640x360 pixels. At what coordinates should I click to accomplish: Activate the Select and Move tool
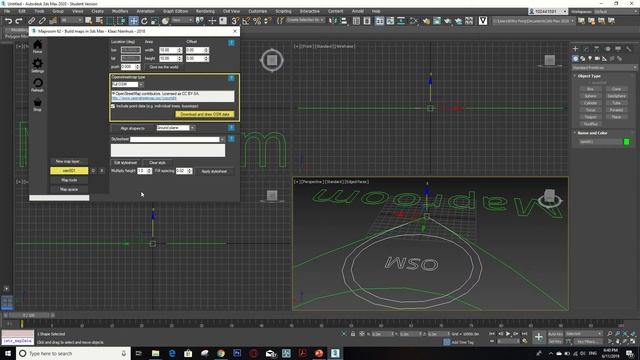pyautogui.click(x=133, y=20)
